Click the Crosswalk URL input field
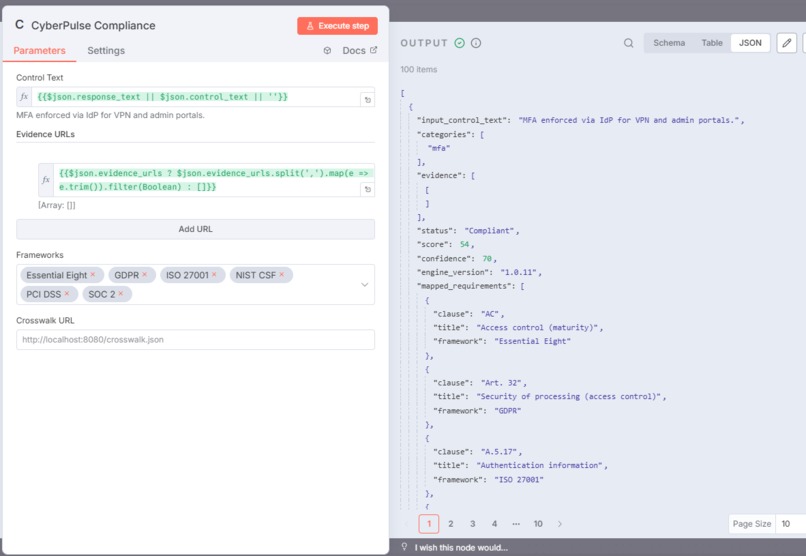Viewport: 806px width, 556px height. pos(195,340)
